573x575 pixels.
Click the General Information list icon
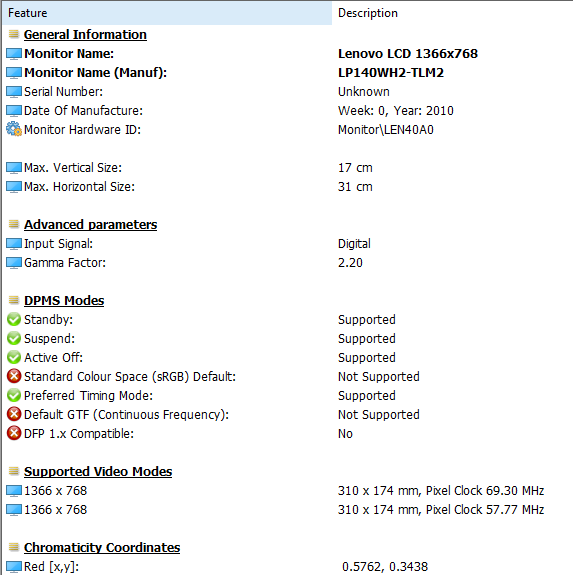14,34
